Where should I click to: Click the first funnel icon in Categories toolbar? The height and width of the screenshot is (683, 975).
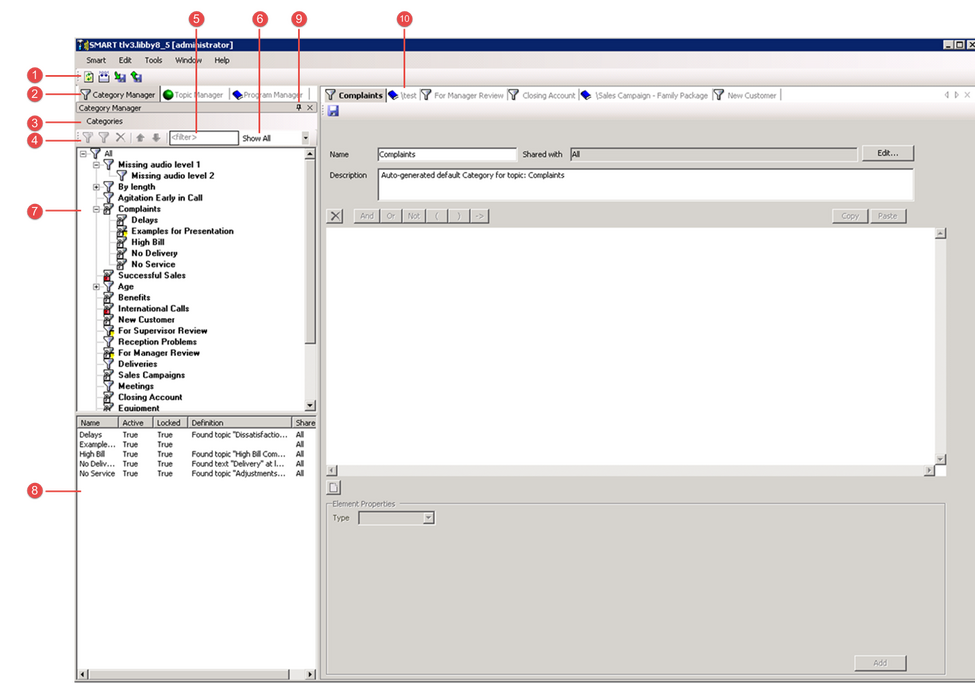coord(88,137)
